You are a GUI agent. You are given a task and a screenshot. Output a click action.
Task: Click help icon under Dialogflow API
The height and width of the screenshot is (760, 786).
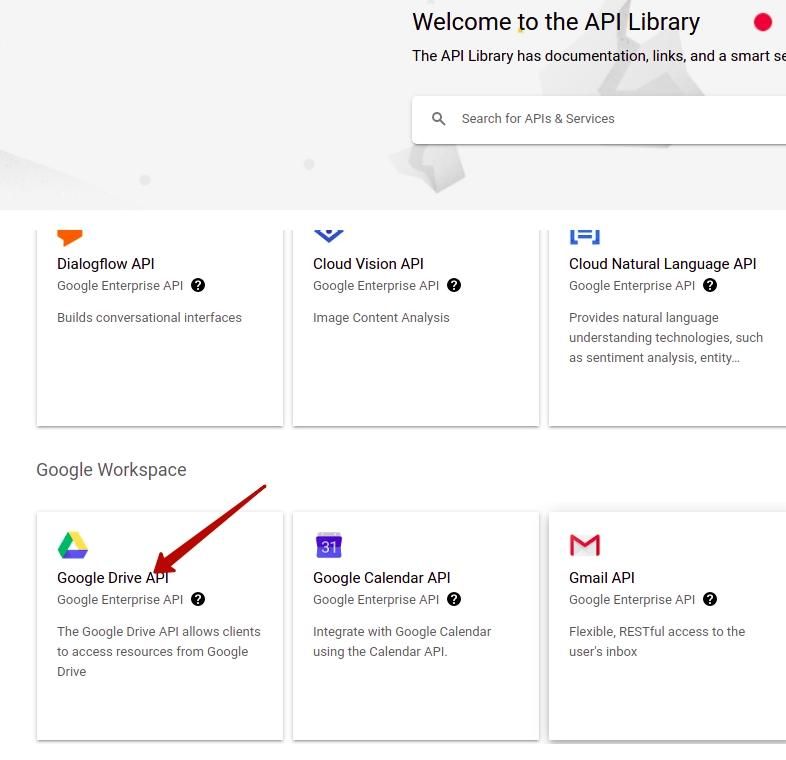pos(198,285)
